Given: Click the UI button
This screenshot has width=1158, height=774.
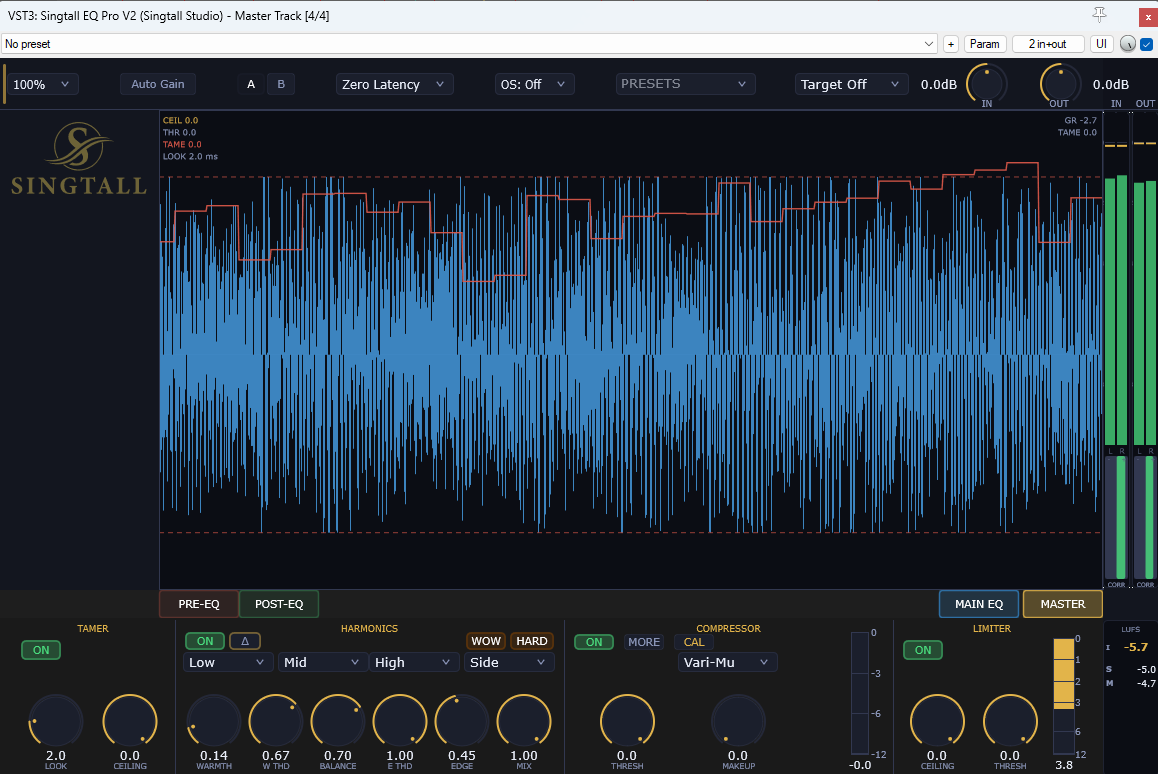Looking at the screenshot, I should point(1101,44).
